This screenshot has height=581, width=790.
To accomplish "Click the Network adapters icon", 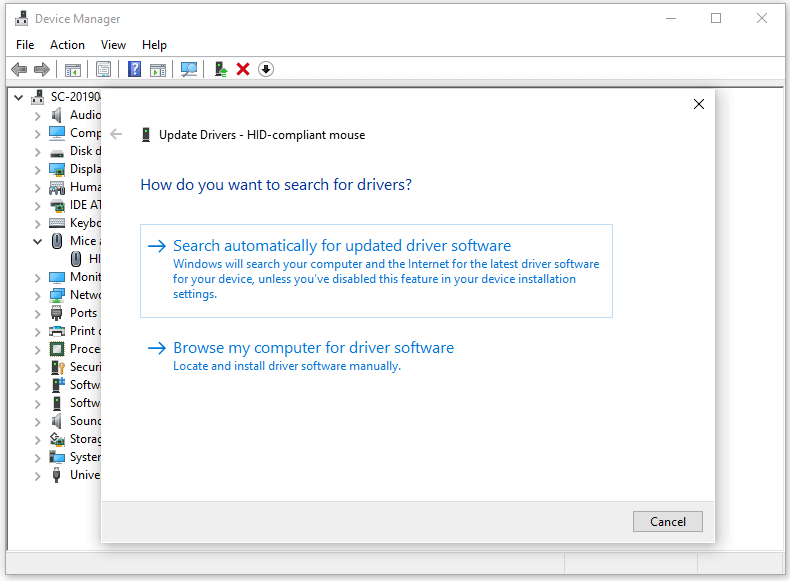I will click(x=57, y=295).
